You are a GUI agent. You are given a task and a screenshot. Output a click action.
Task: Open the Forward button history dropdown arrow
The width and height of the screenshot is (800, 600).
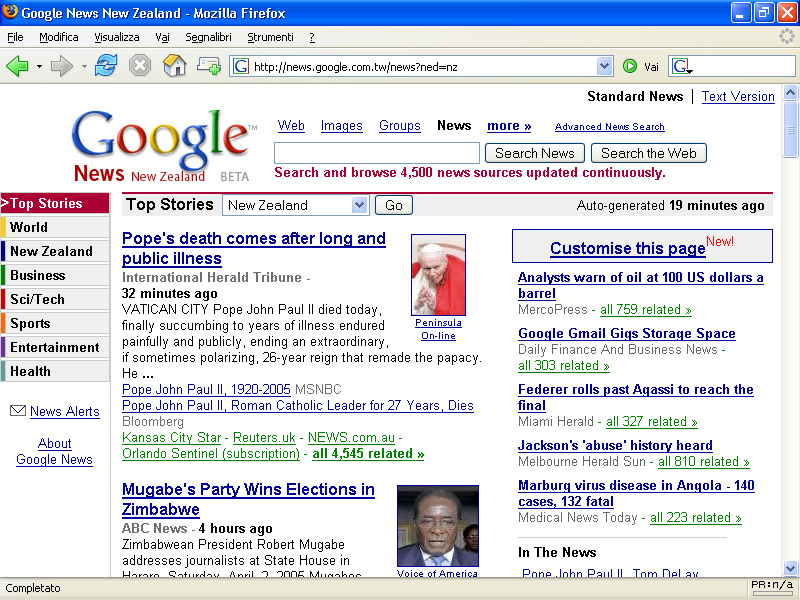pyautogui.click(x=84, y=66)
